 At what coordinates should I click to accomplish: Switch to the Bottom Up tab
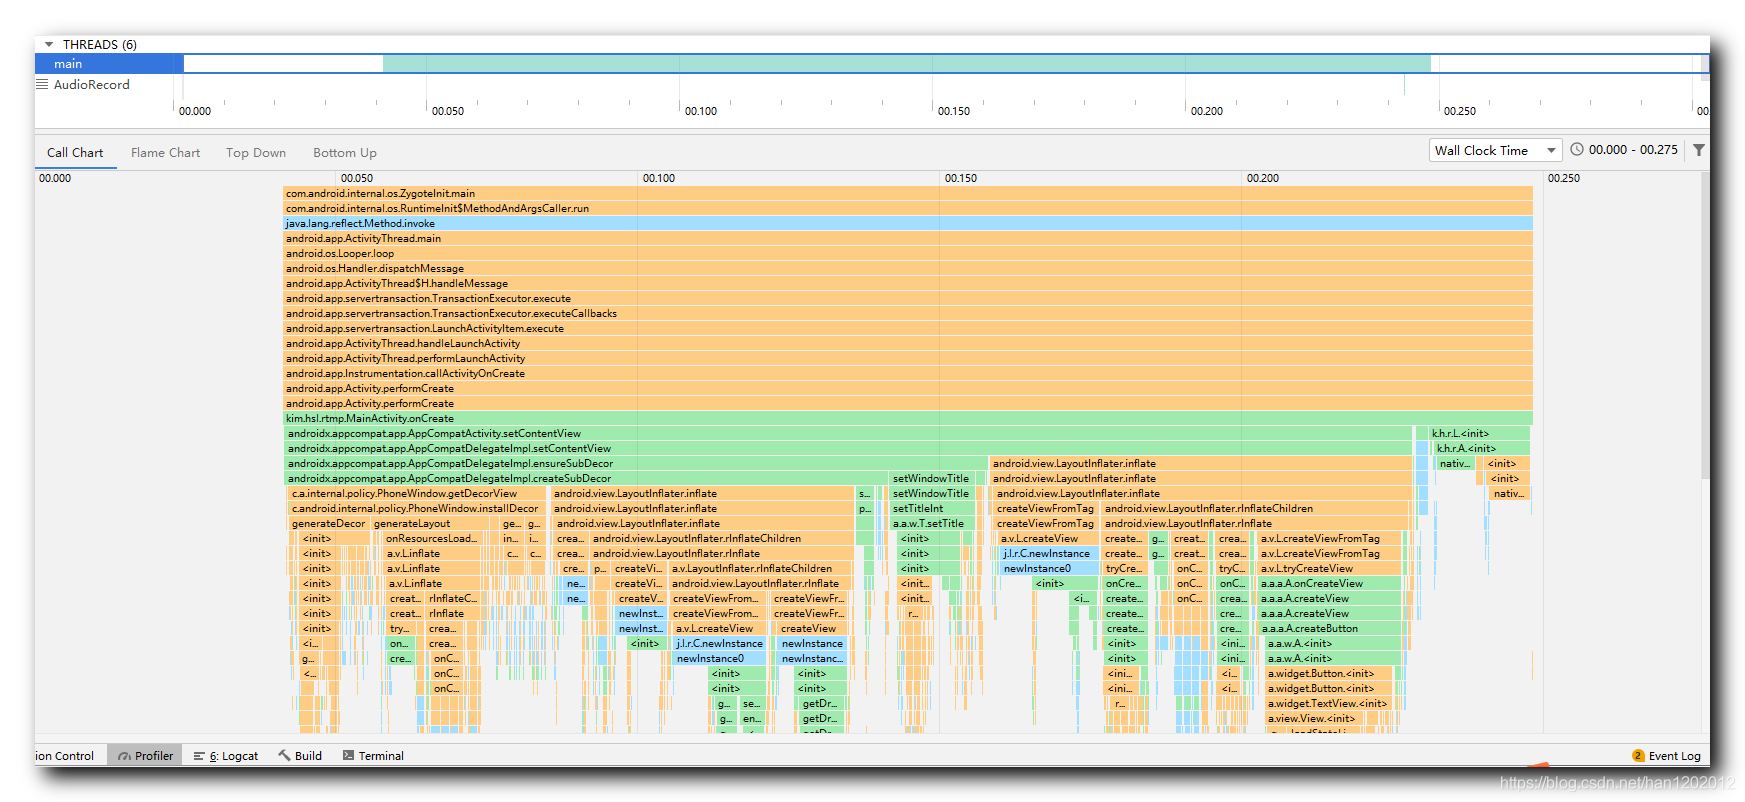pyautogui.click(x=345, y=153)
